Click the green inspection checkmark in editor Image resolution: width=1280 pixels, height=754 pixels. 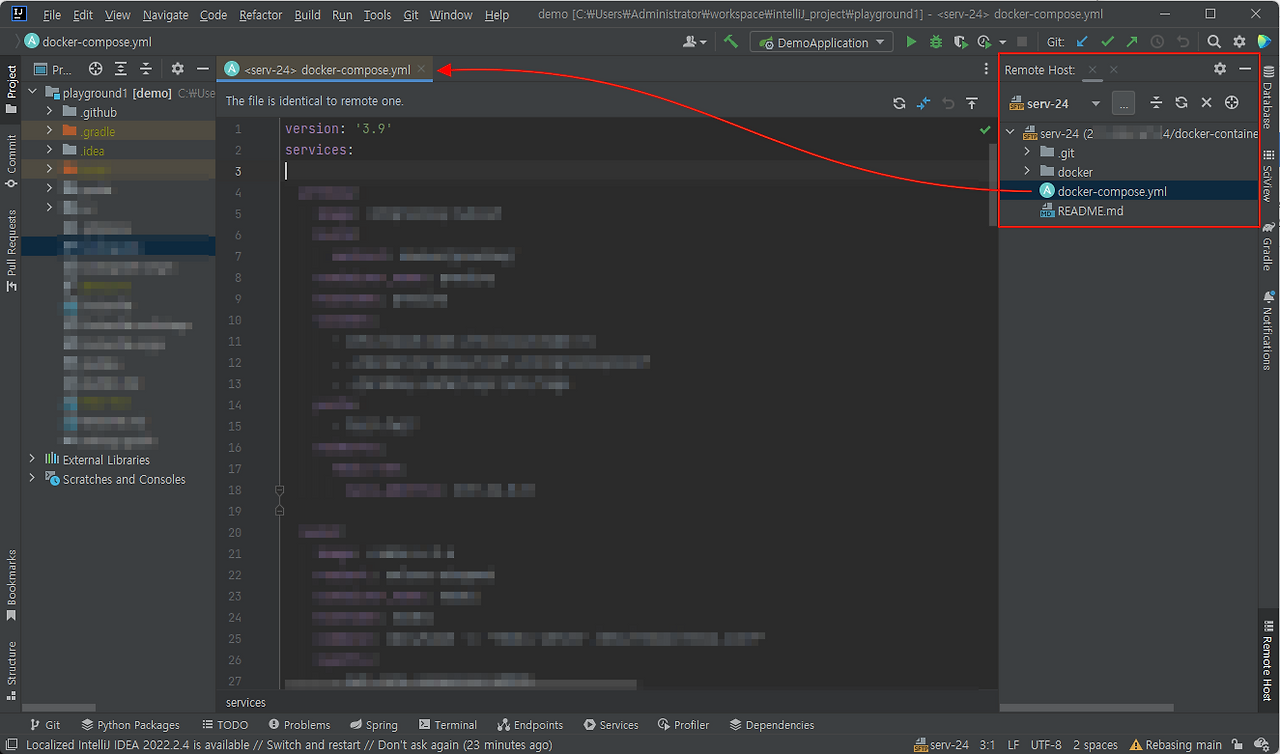[986, 129]
